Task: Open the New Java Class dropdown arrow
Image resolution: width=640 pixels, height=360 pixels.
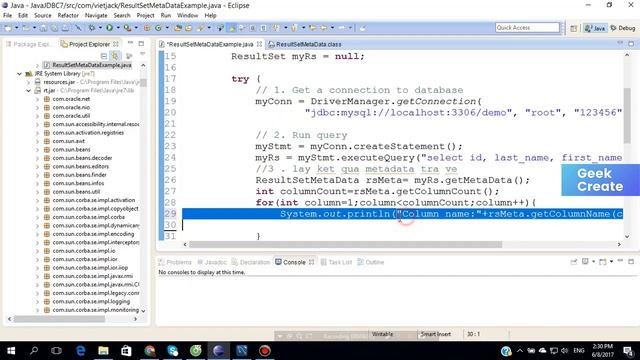Action: 167,28
